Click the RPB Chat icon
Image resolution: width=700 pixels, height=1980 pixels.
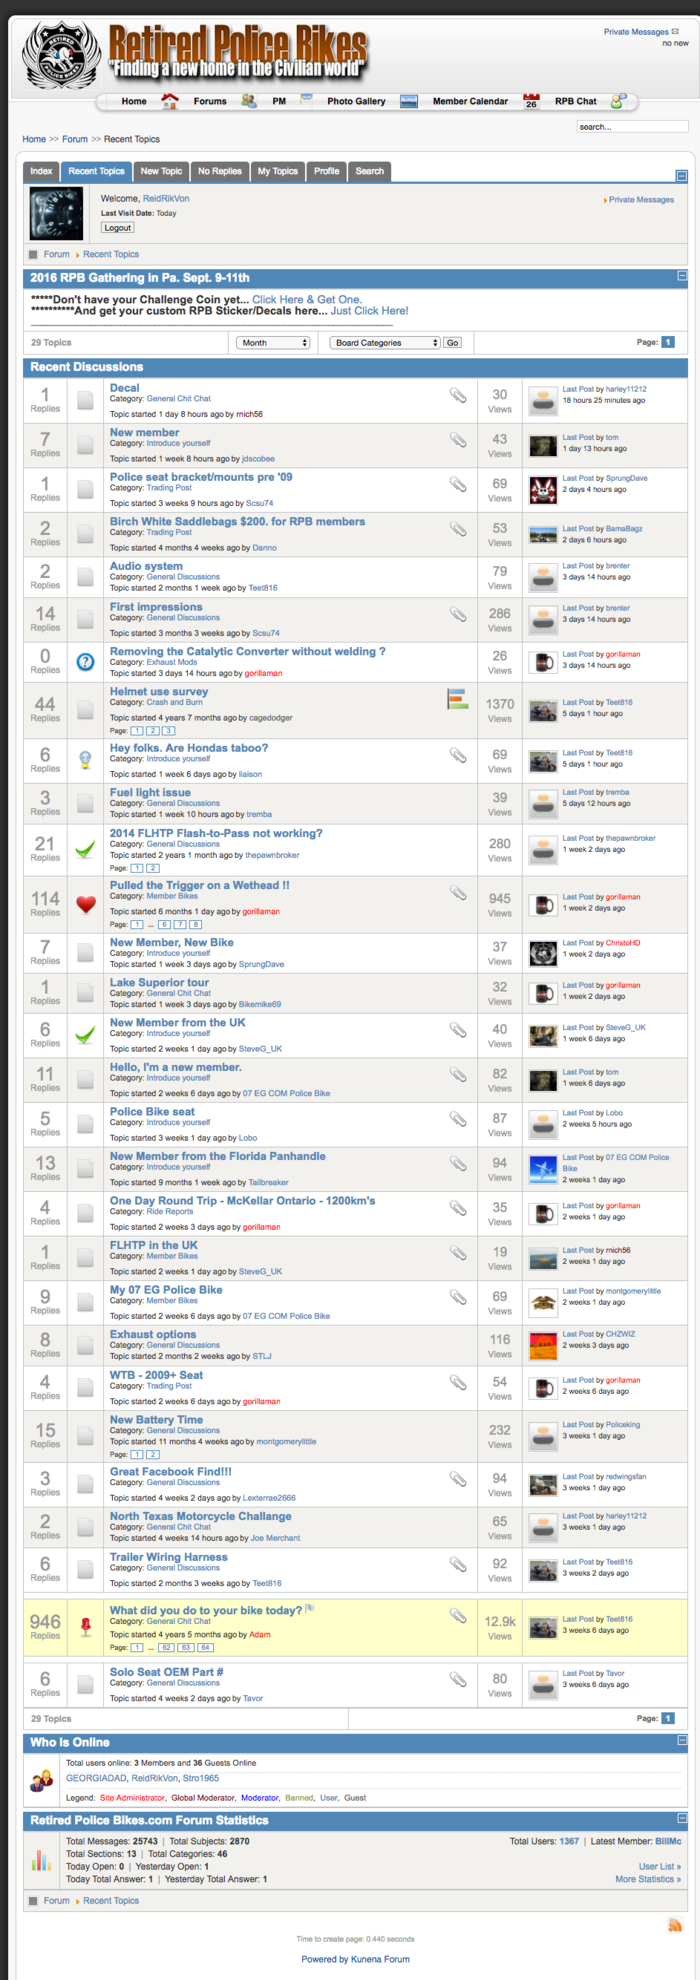(618, 101)
